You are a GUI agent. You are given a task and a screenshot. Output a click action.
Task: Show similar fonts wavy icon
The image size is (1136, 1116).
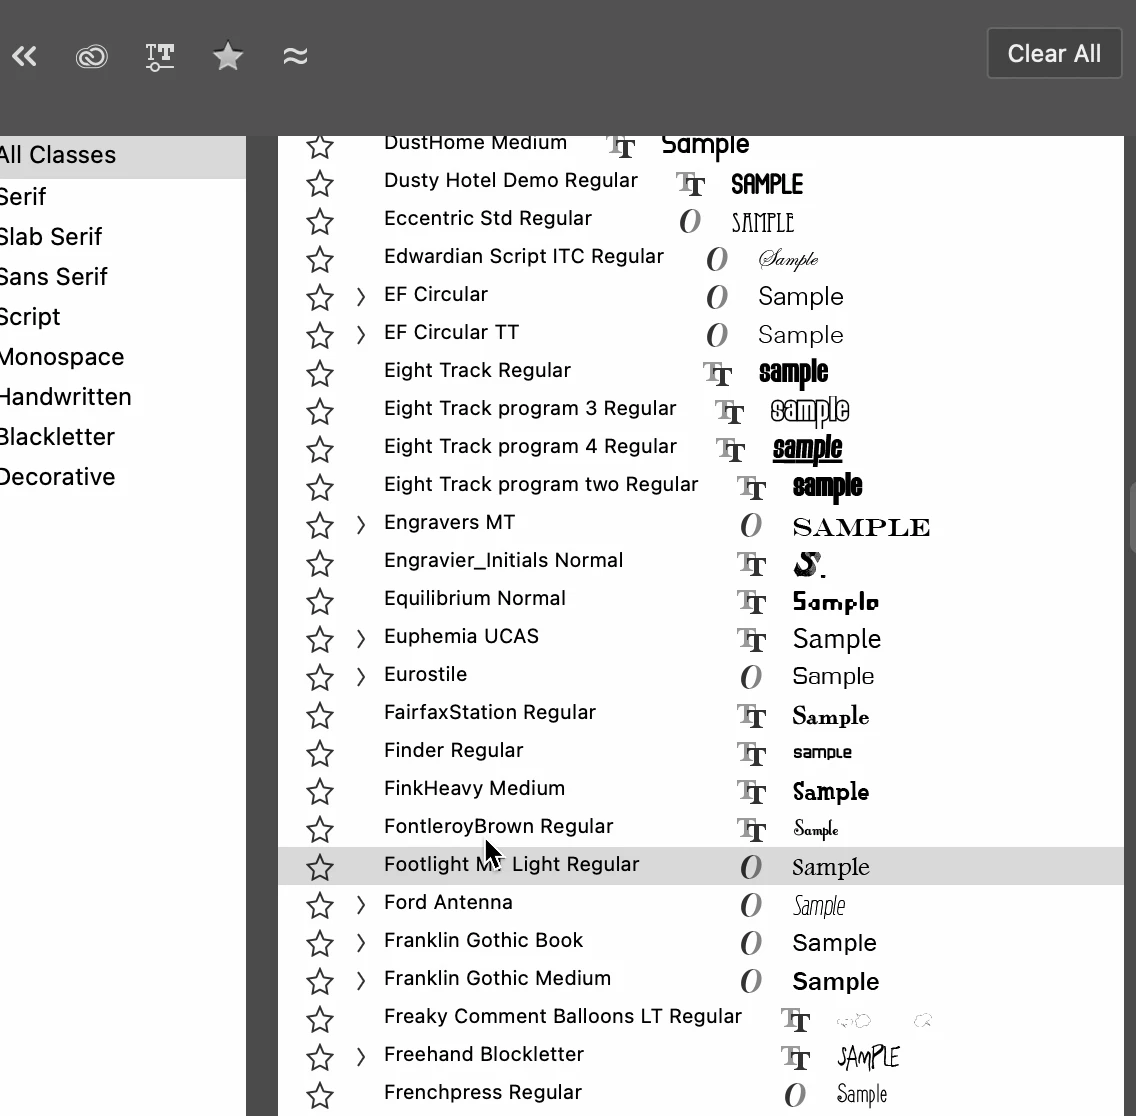pyautogui.click(x=295, y=56)
